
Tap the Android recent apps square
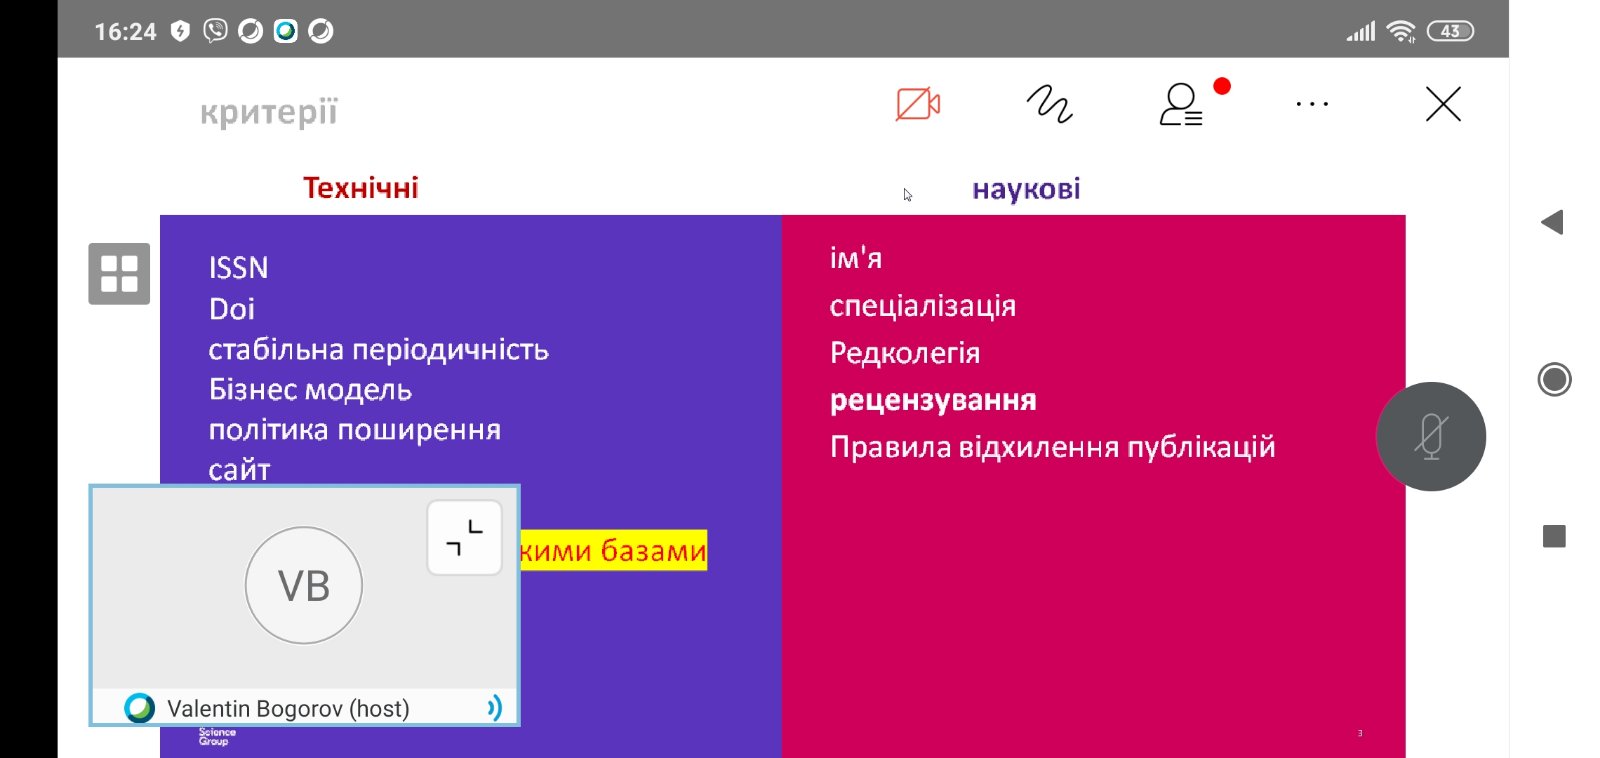tap(1554, 537)
